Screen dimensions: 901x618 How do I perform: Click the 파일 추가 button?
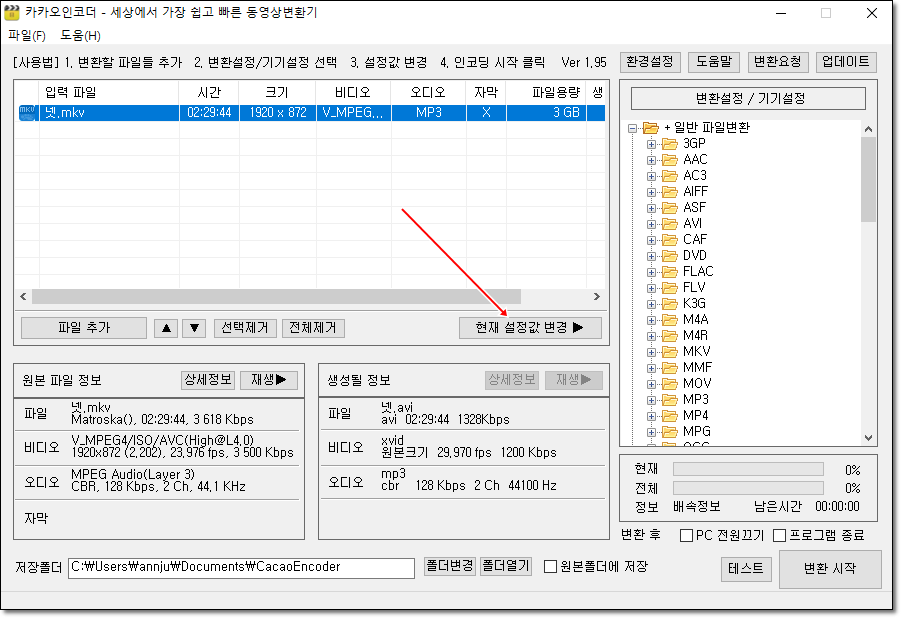[84, 328]
